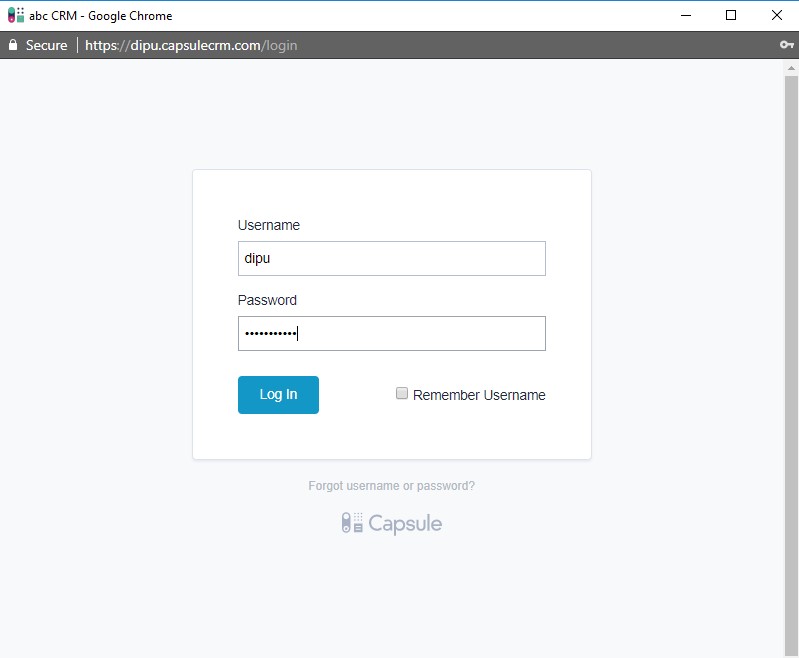
Task: Click the 'Secure' label in the address bar
Action: coord(47,45)
